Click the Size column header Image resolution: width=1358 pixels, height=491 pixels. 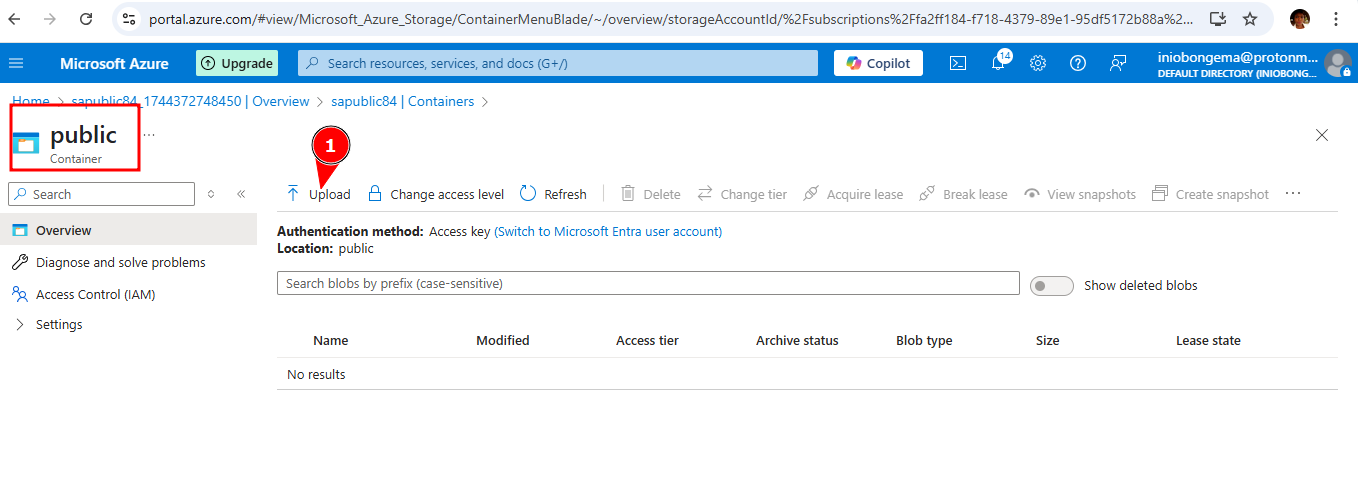pos(1047,340)
